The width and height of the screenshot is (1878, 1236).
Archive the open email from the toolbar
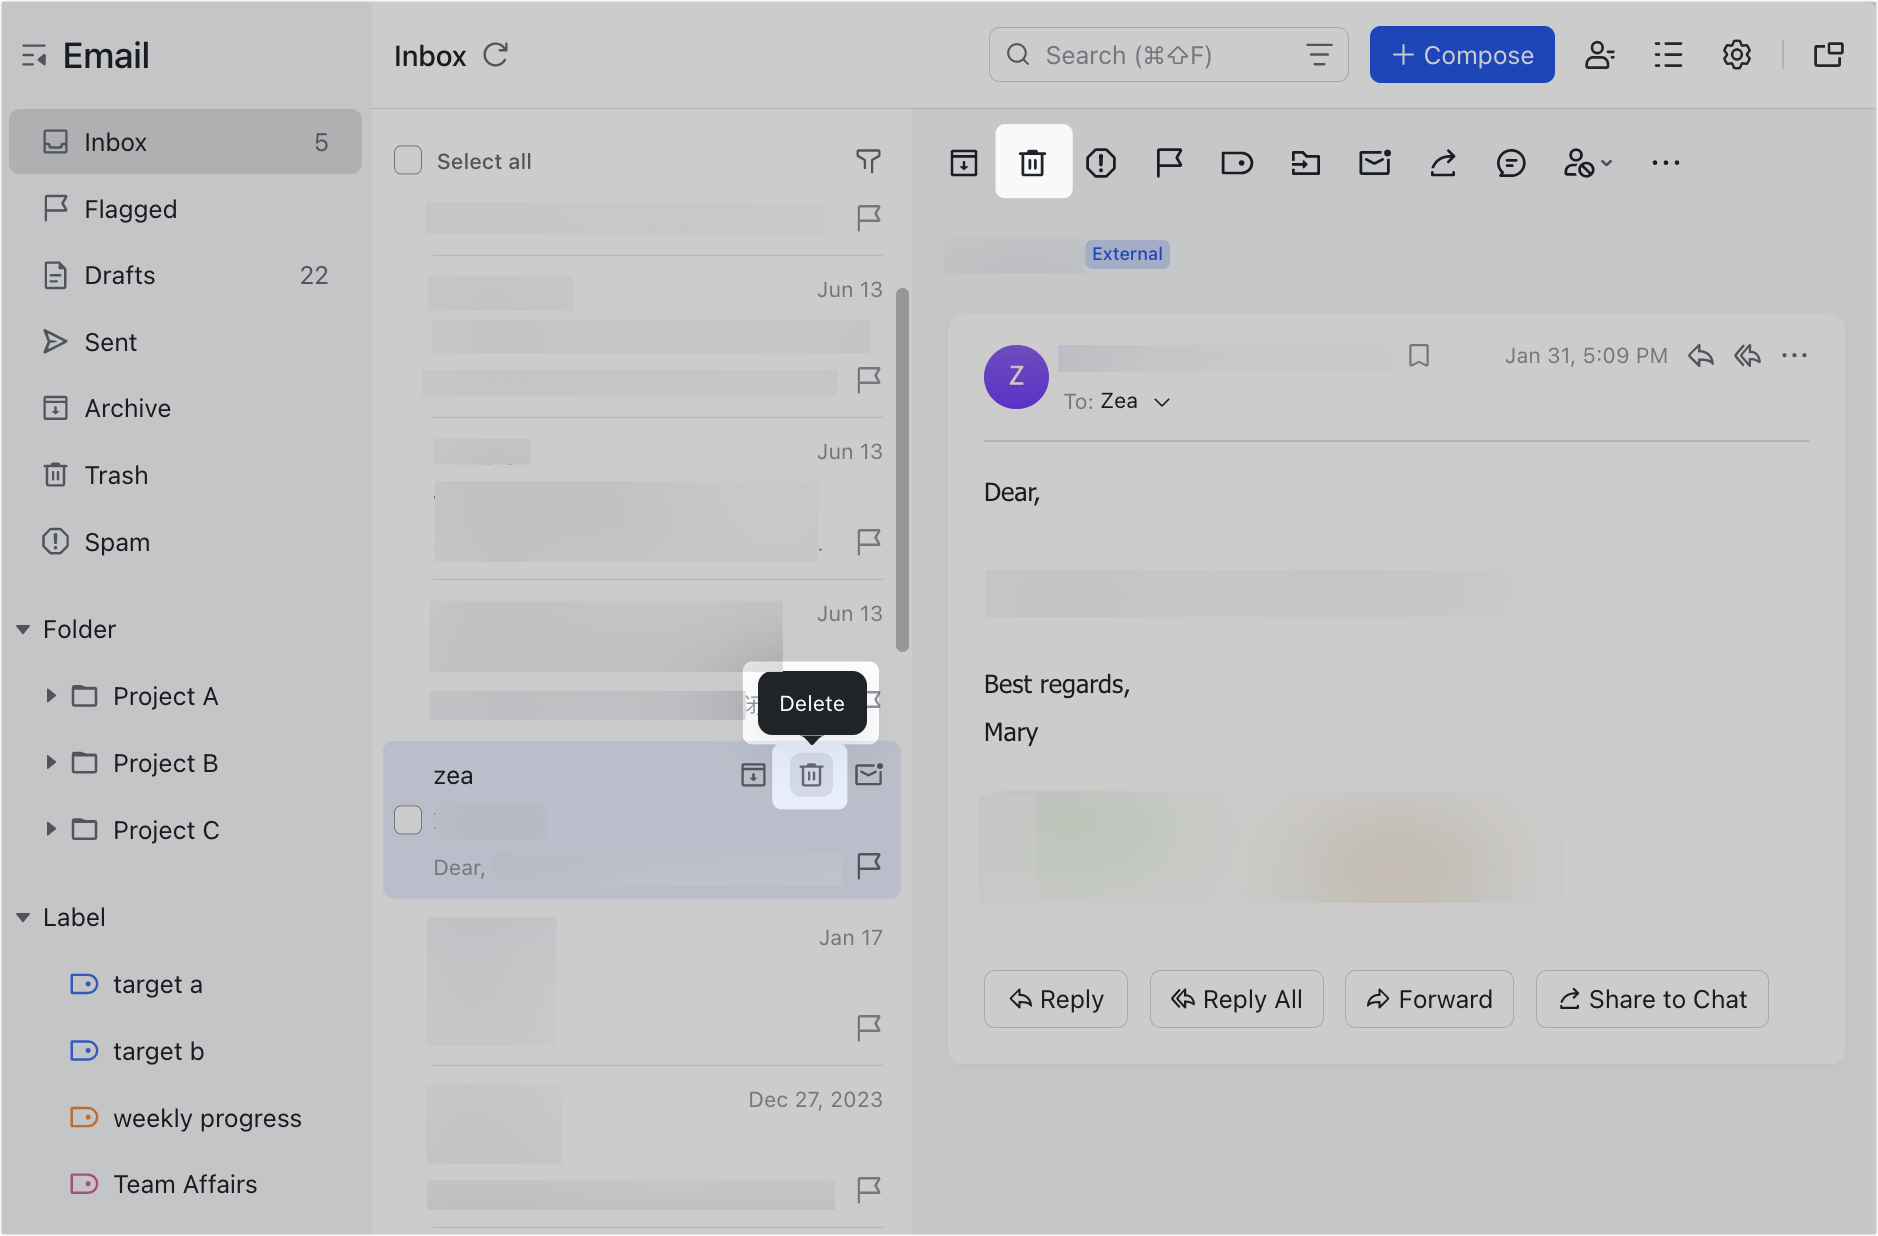963,161
